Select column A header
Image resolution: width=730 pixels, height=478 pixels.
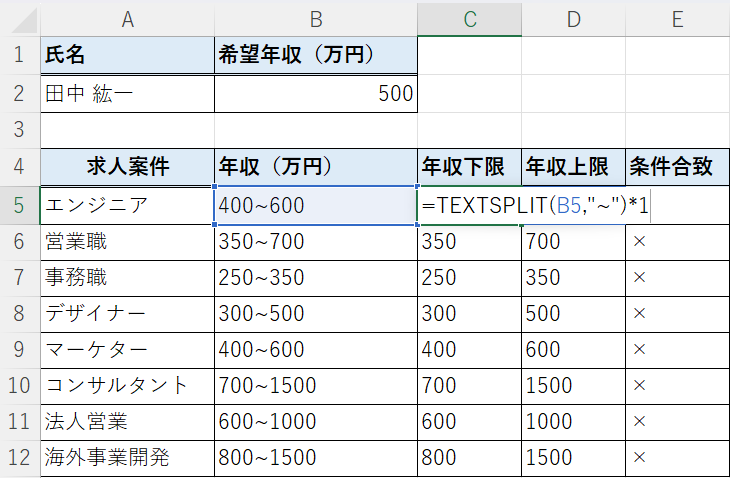tap(128, 20)
